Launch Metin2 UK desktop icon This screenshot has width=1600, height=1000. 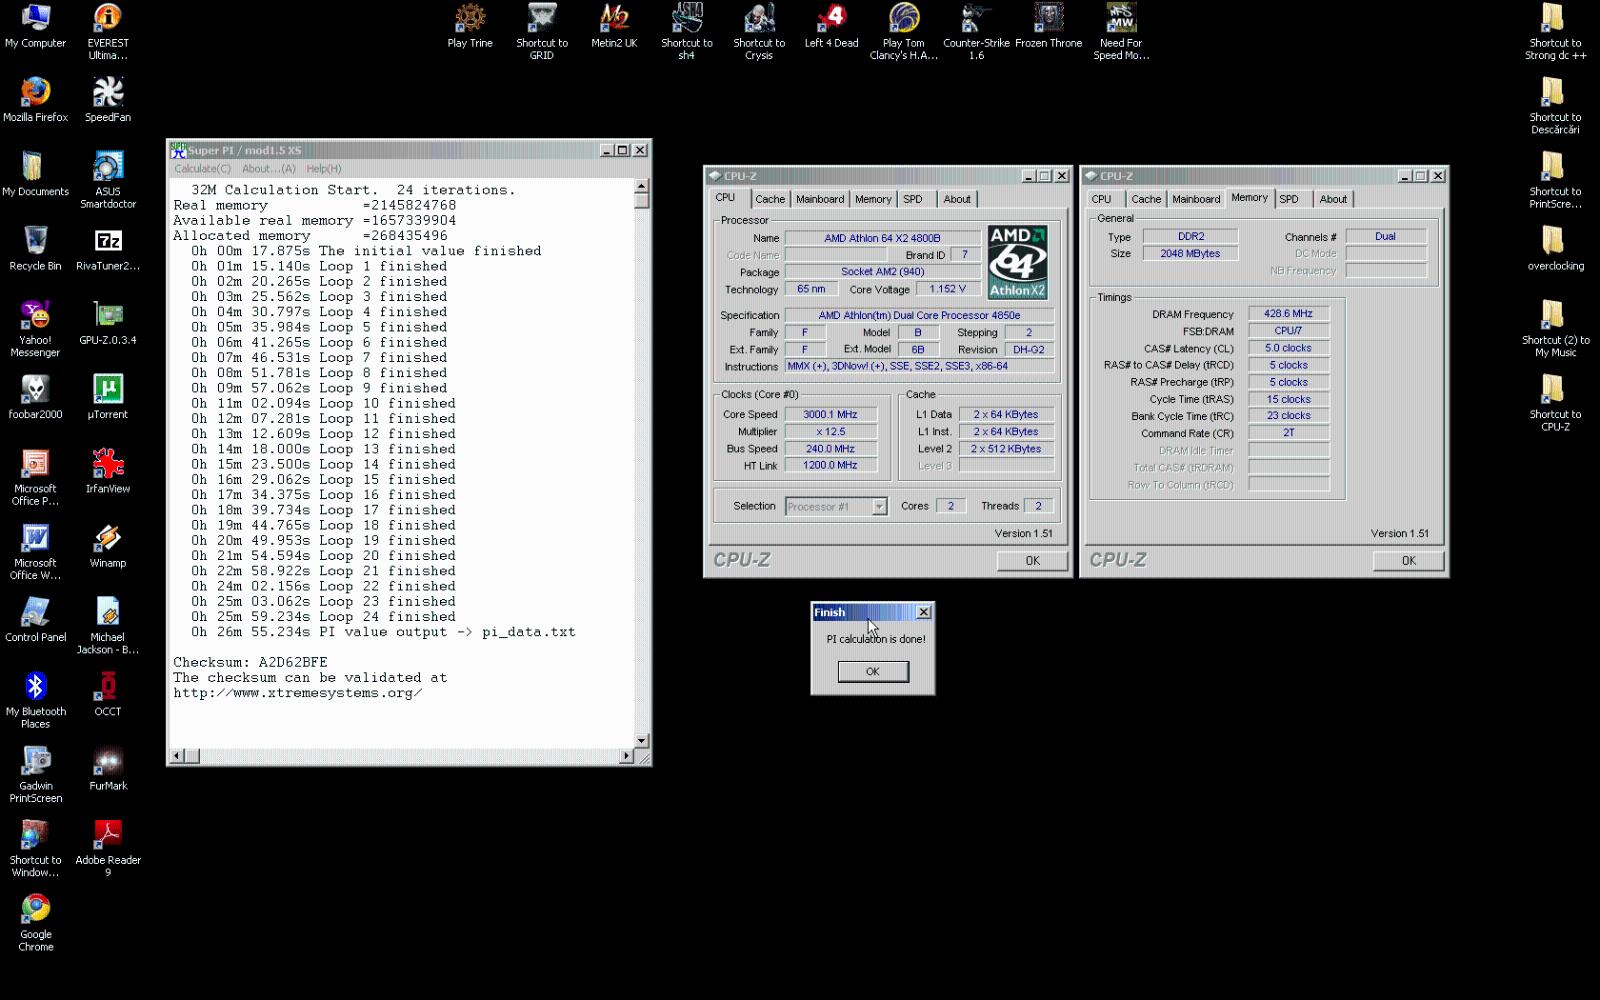pos(614,25)
